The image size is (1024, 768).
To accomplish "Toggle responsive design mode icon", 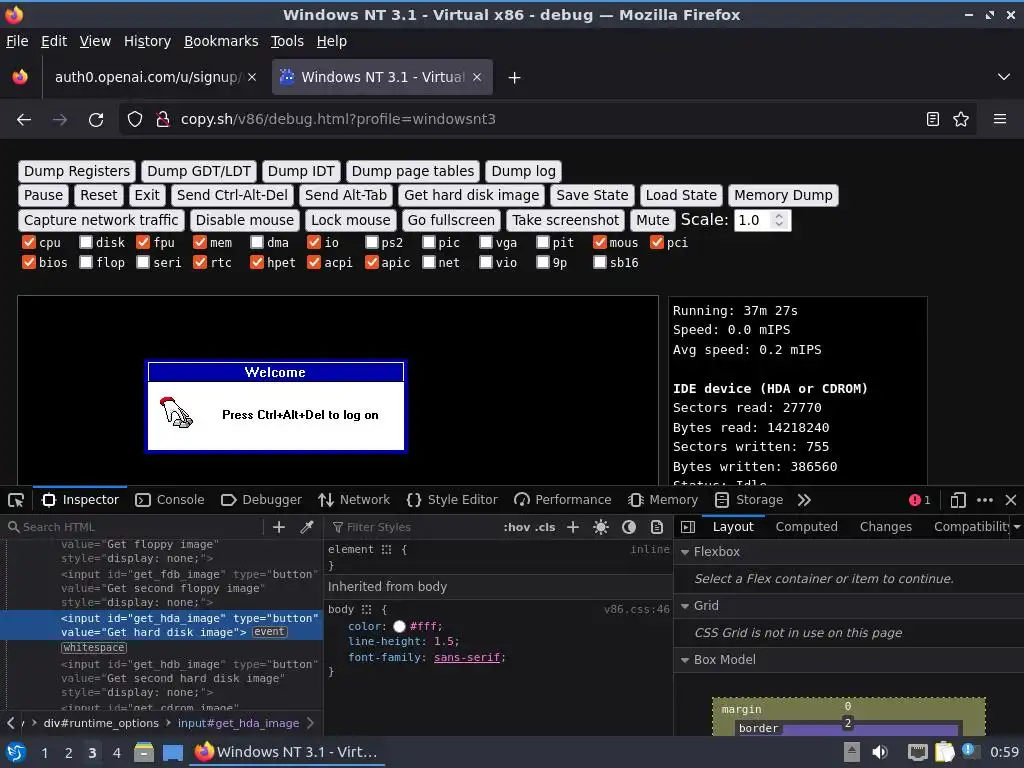I will (x=958, y=500).
